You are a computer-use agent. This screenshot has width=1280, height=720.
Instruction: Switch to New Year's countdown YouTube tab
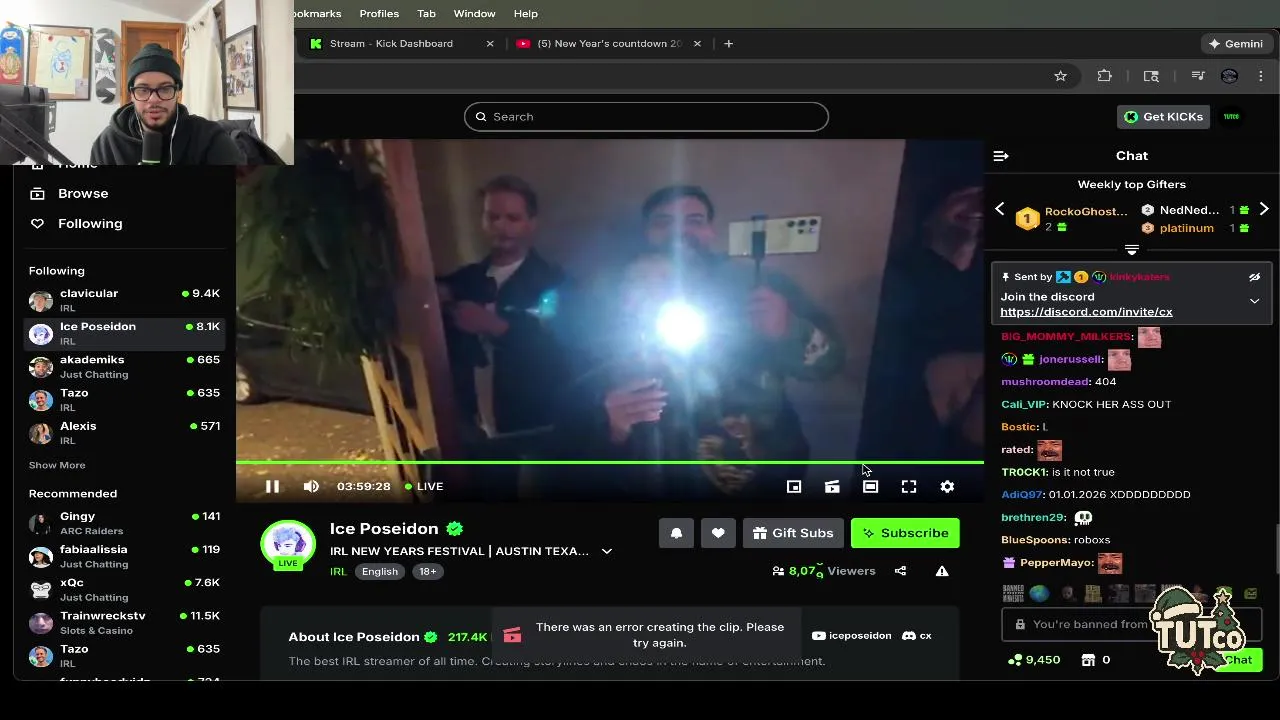(x=609, y=44)
